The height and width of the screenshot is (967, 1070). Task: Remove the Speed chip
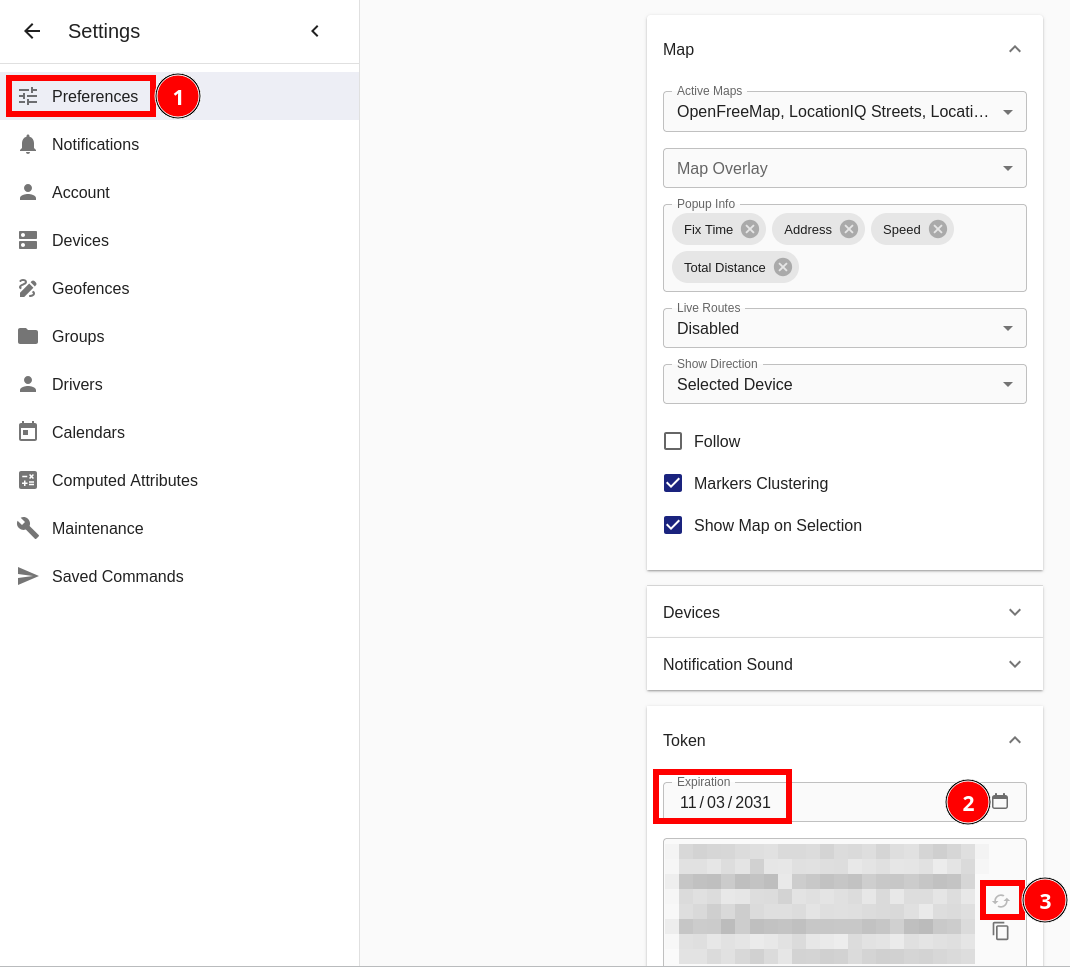[x=938, y=229]
